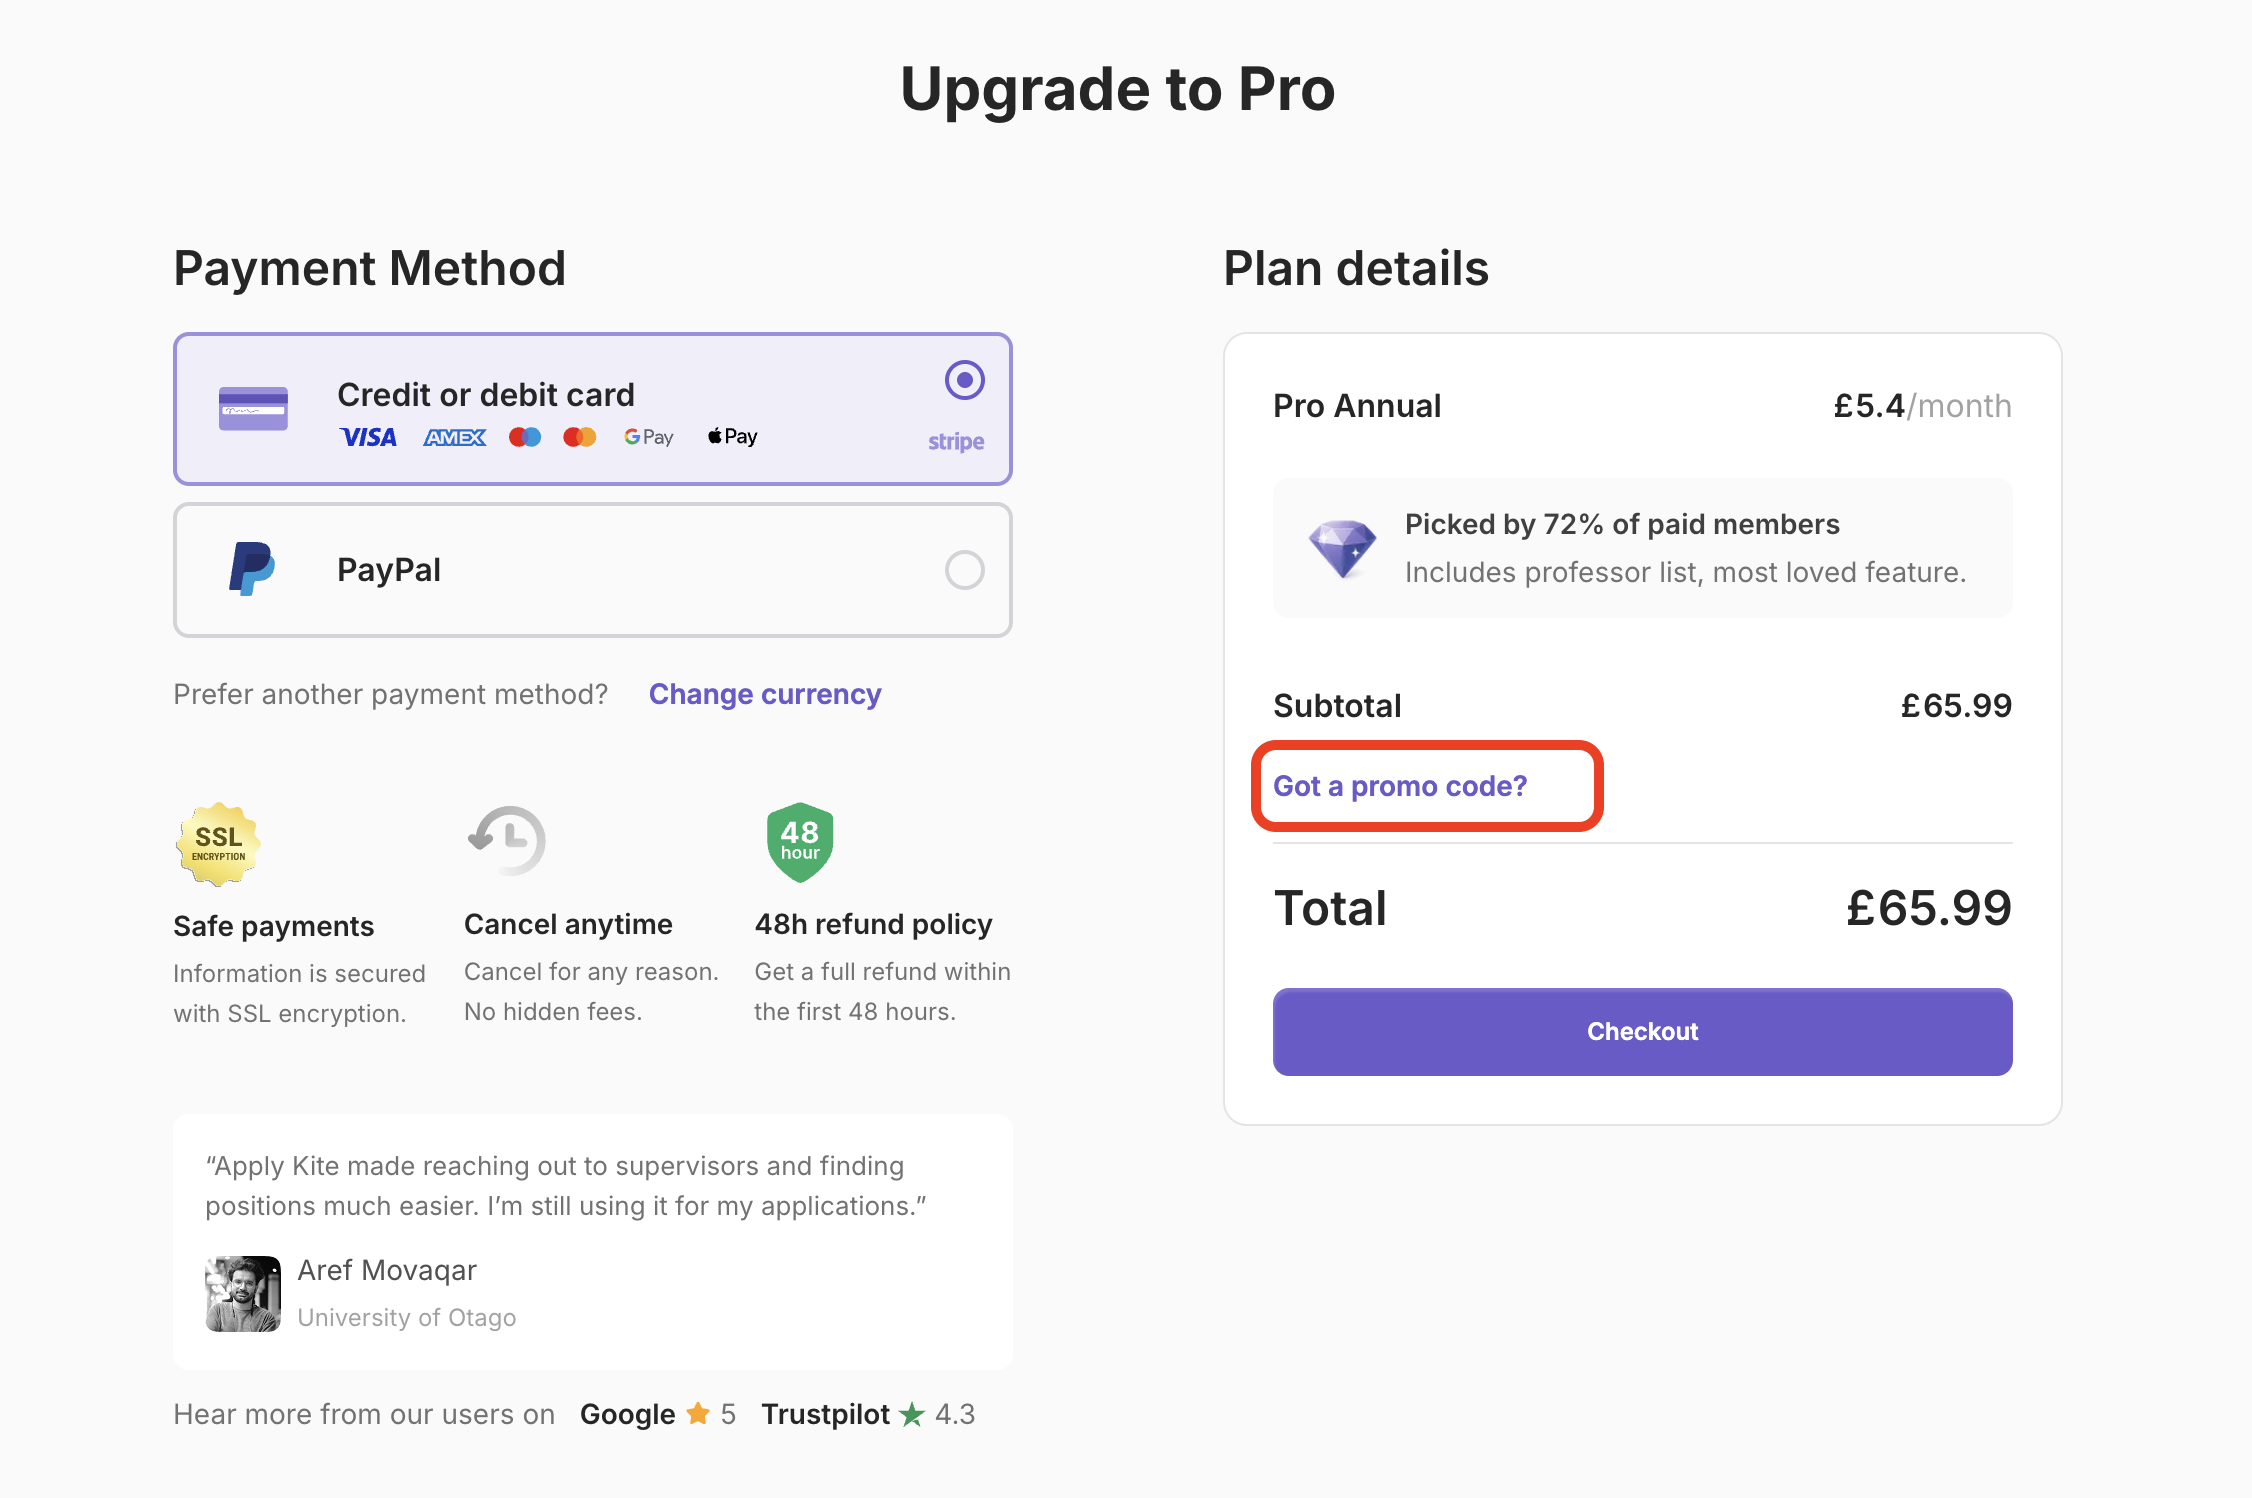Click the VISA logo
This screenshot has width=2252, height=1498.
(x=368, y=437)
